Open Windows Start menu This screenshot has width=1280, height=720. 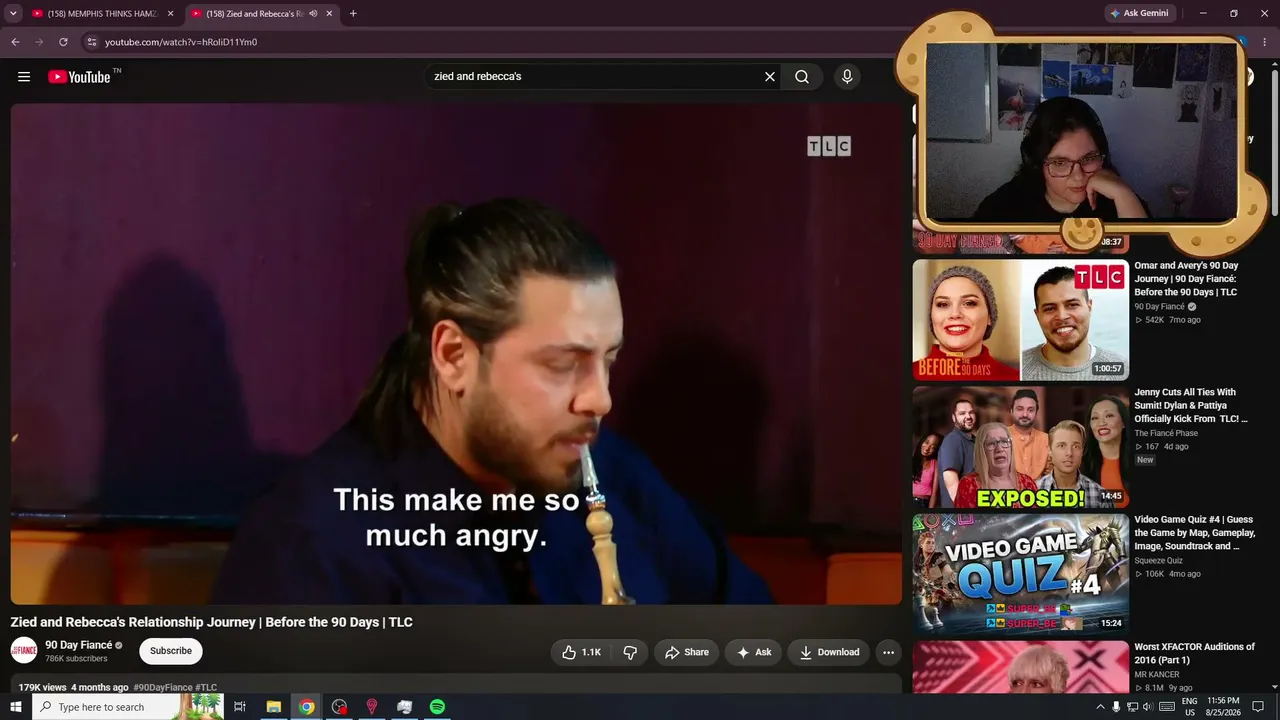pyautogui.click(x=16, y=707)
